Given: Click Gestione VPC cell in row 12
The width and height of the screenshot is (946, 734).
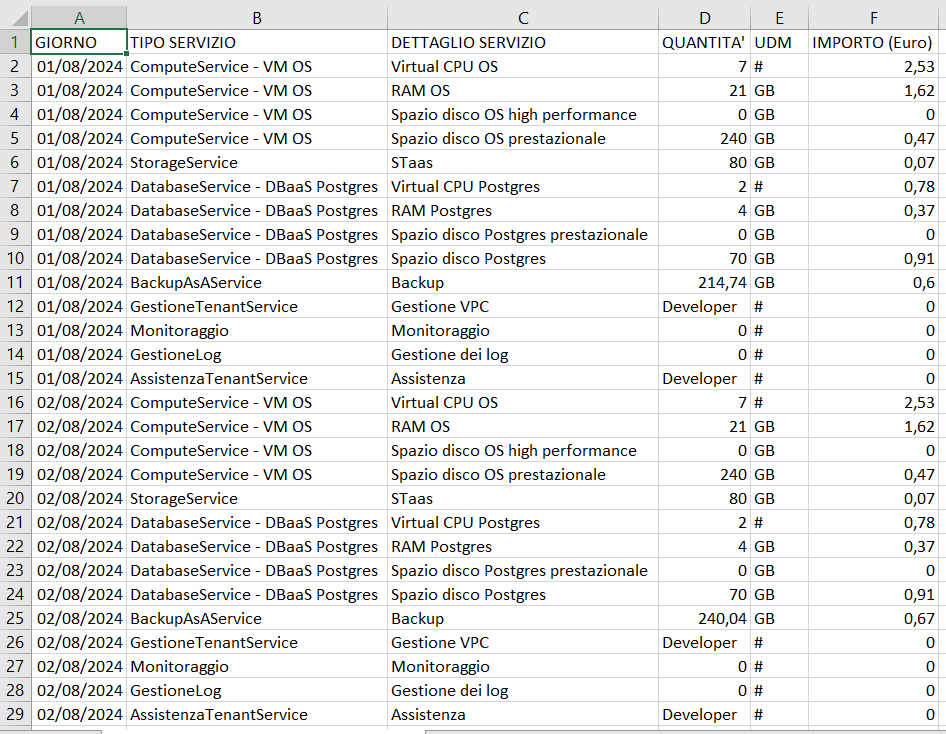Looking at the screenshot, I should [522, 306].
